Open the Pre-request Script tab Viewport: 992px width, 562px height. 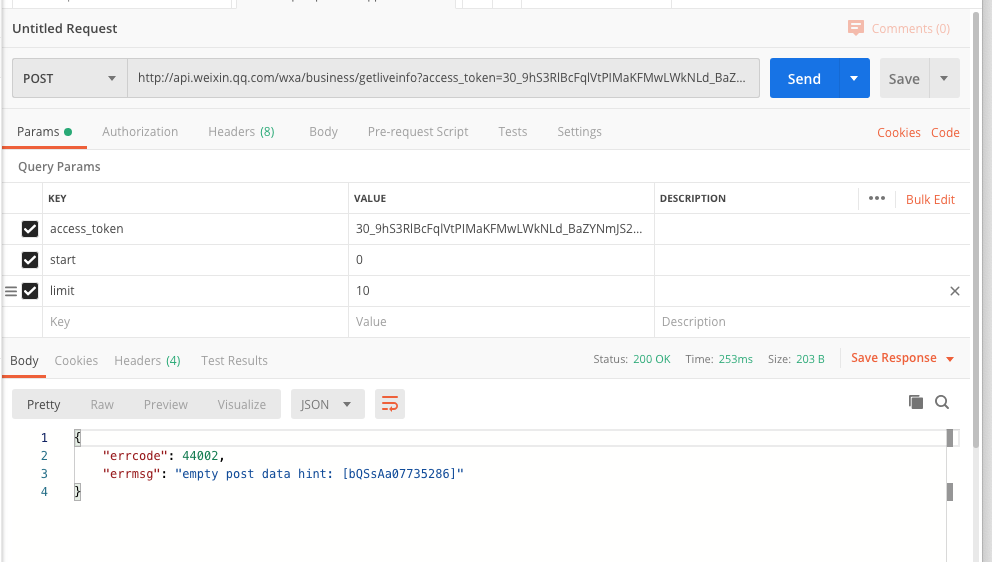(417, 131)
